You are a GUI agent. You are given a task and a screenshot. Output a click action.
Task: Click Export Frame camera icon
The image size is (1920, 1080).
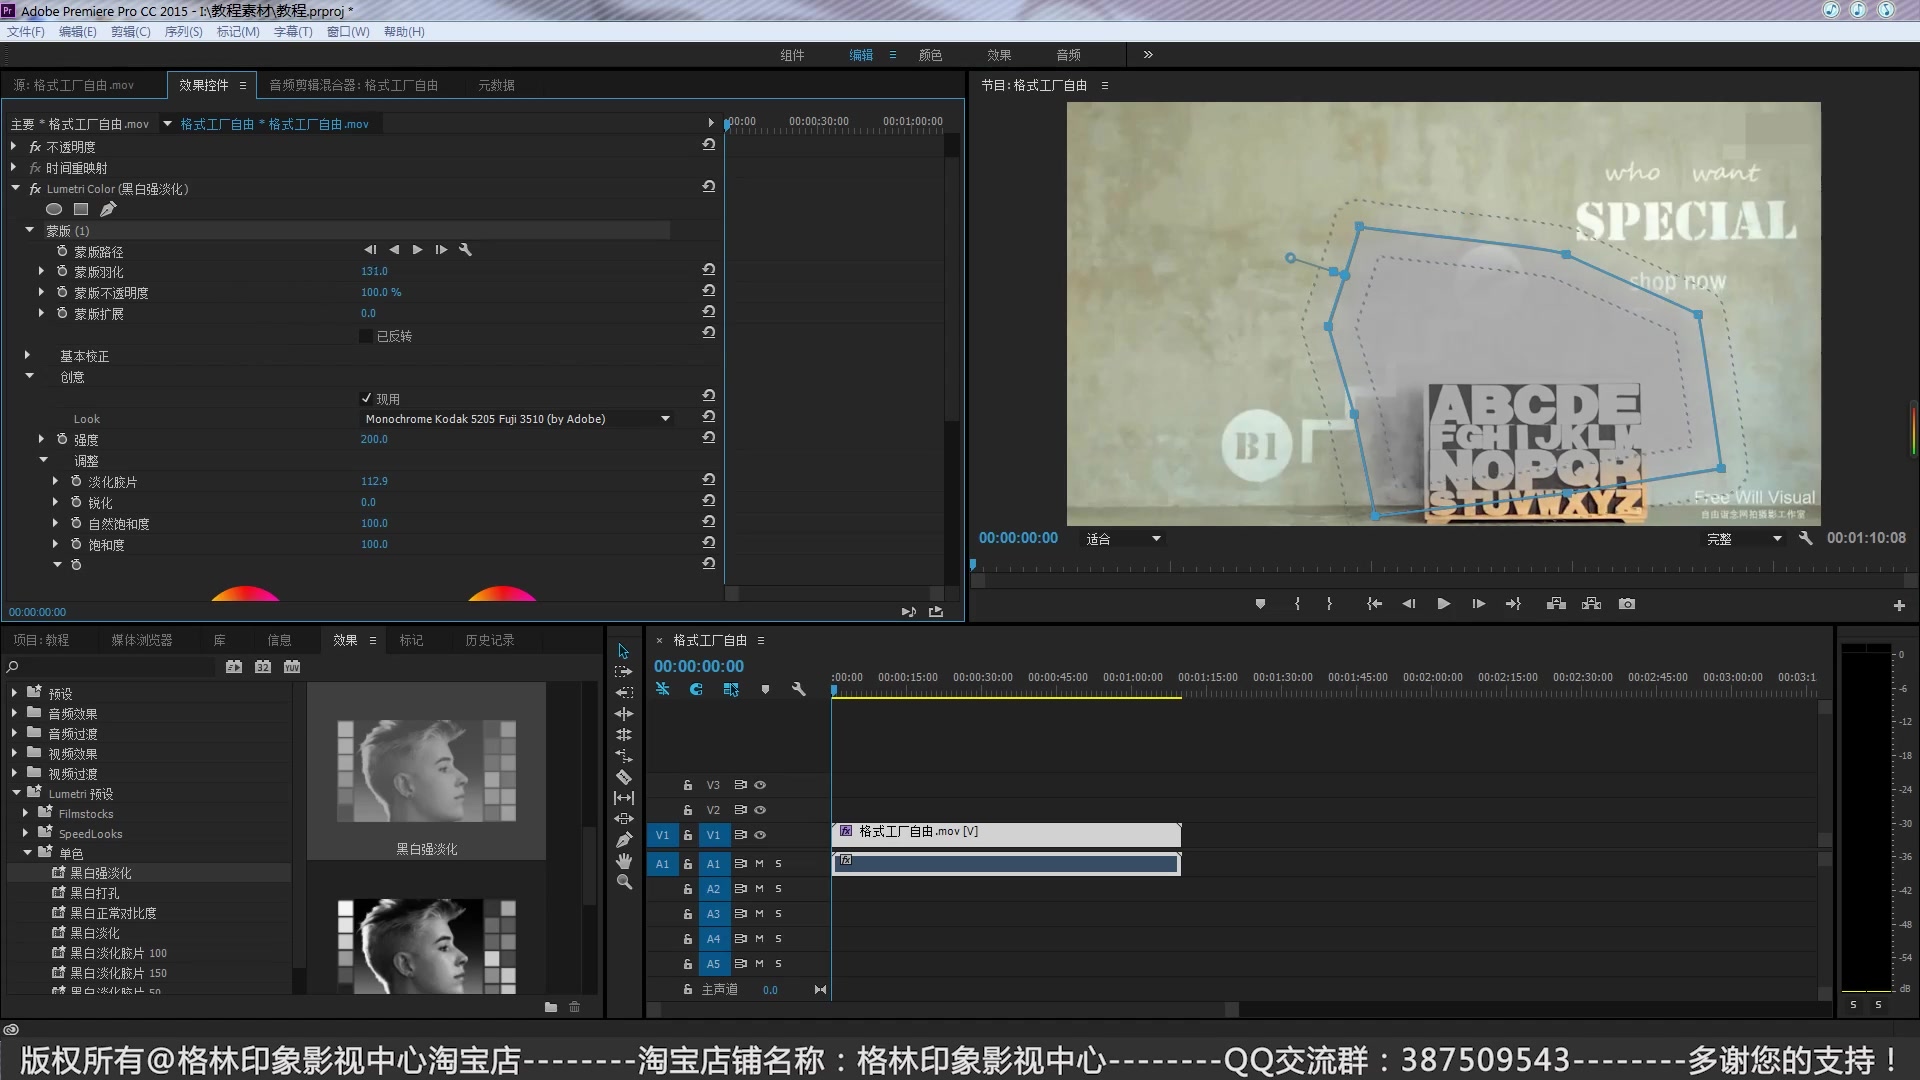pos(1627,604)
